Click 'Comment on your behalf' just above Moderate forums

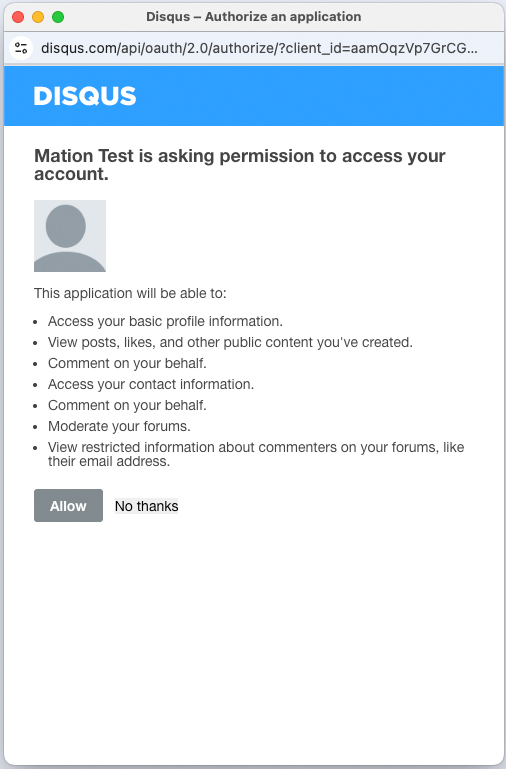click(127, 406)
